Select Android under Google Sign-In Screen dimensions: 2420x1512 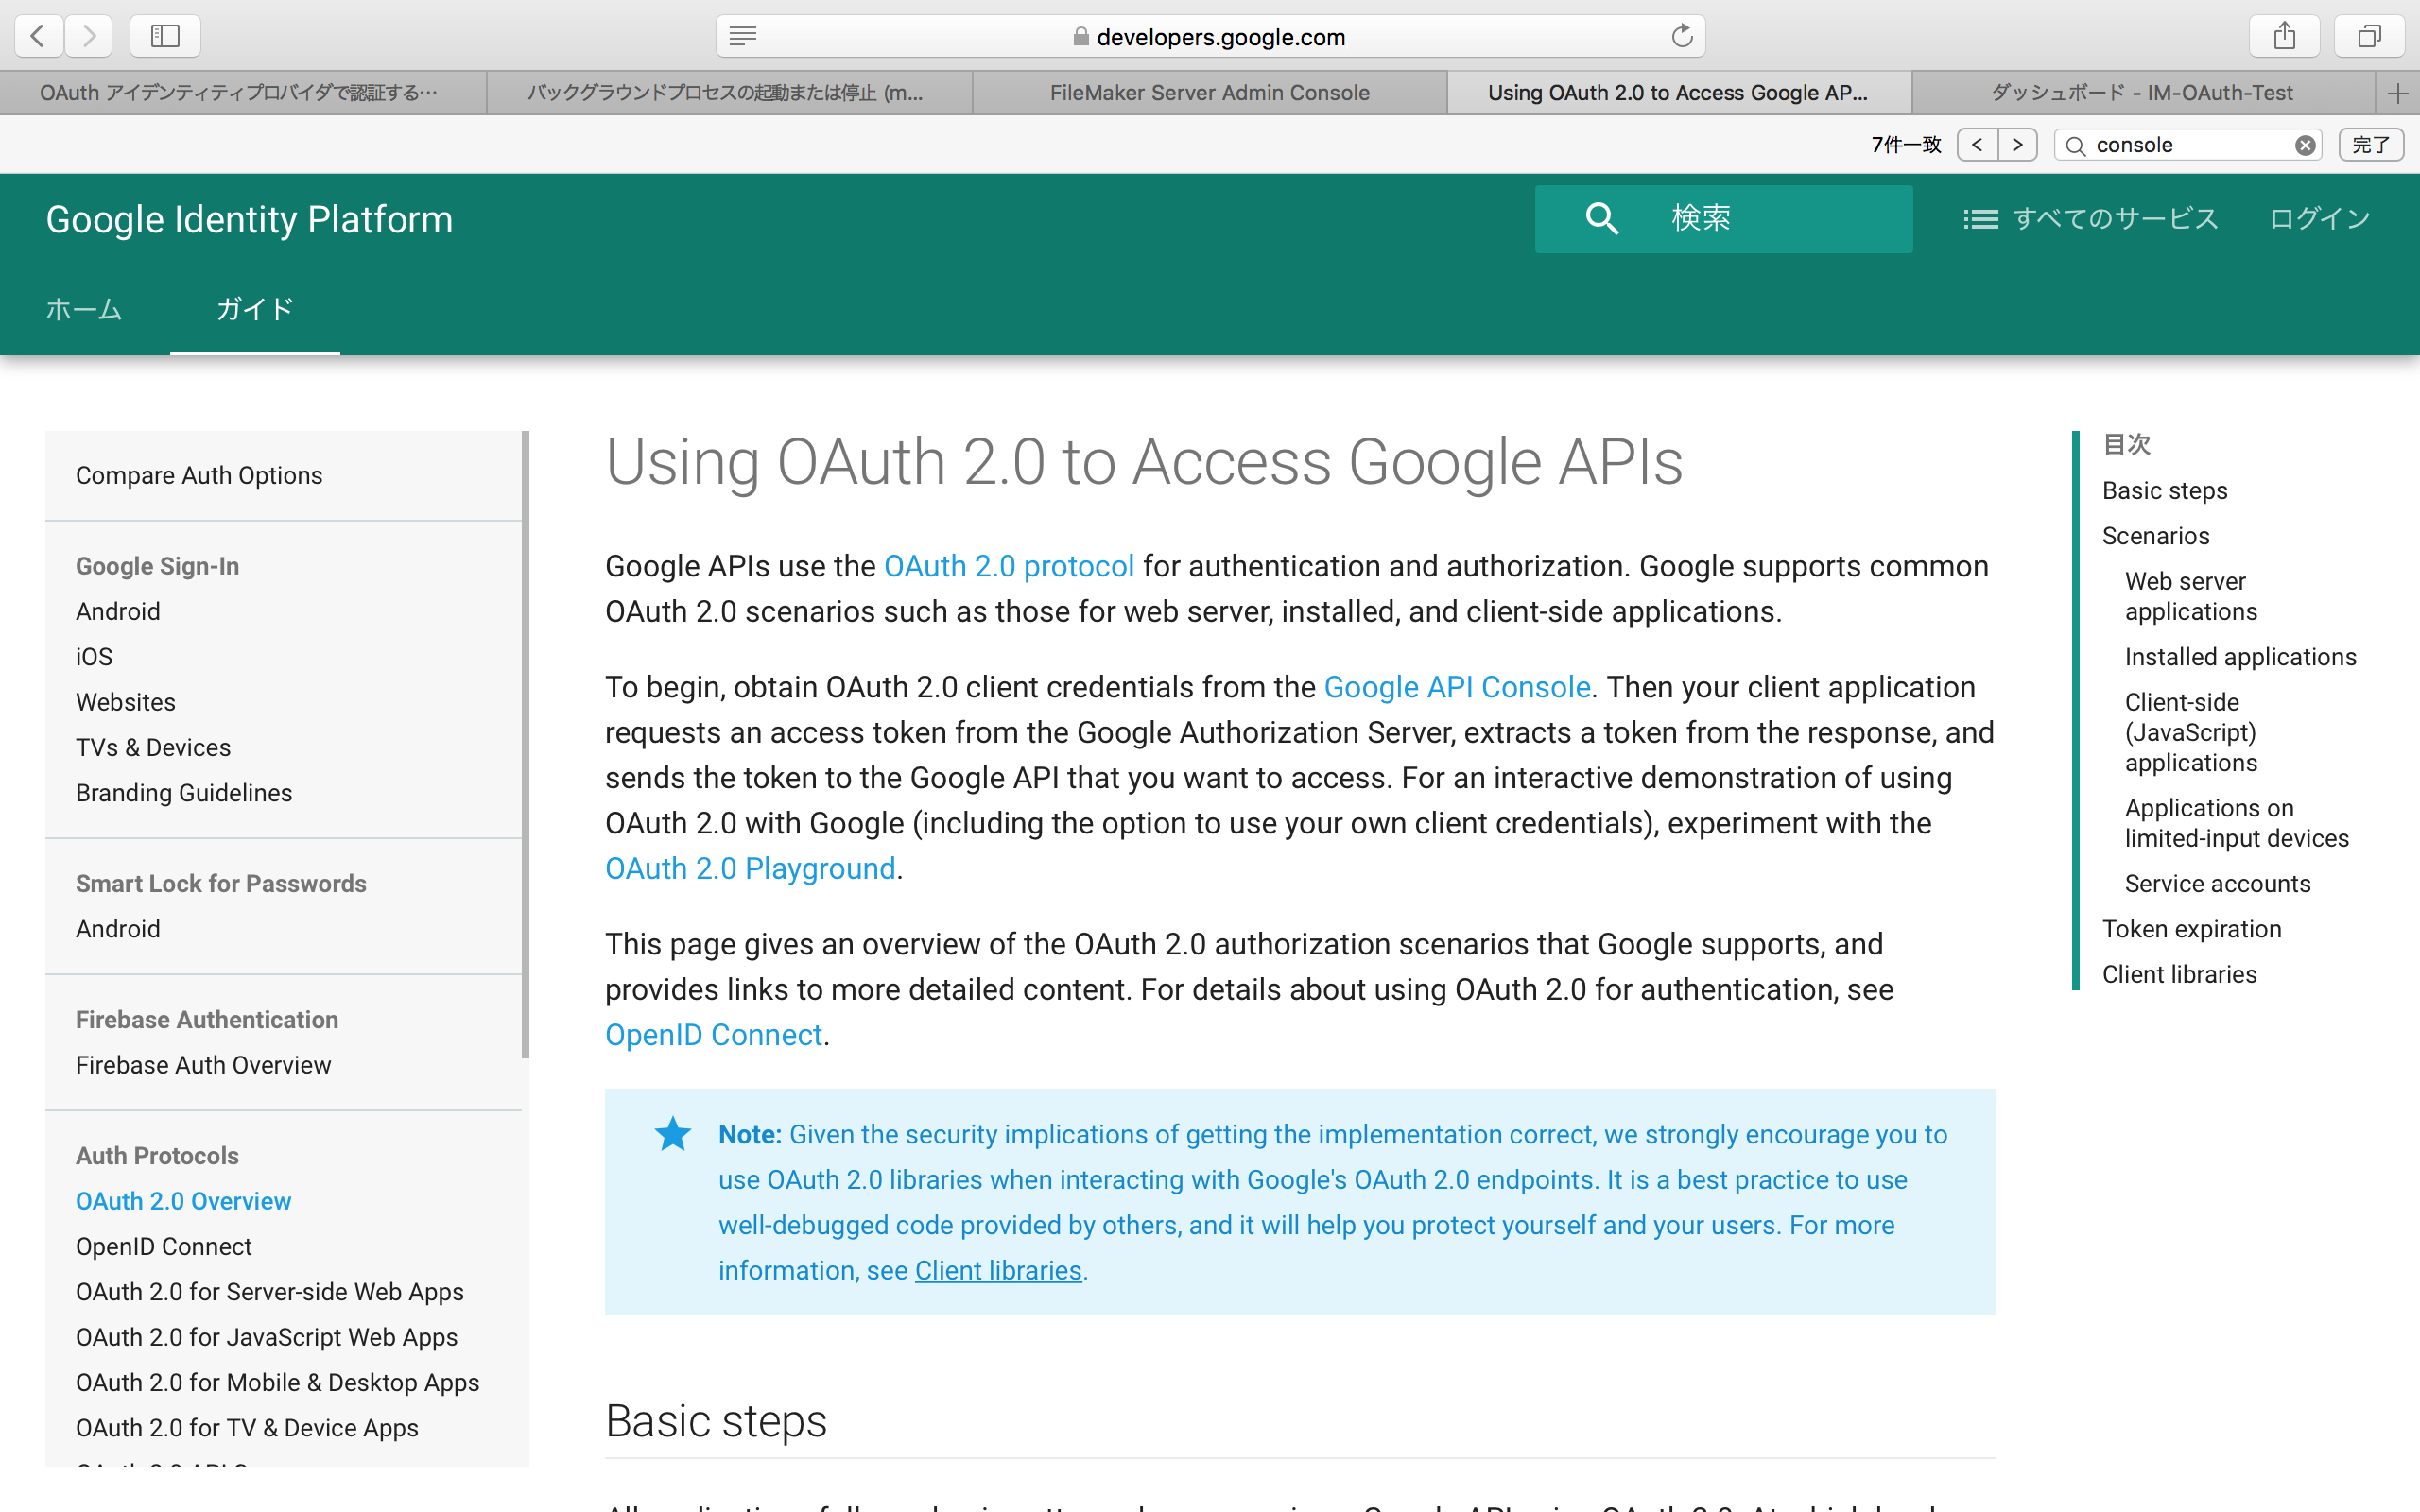pyautogui.click(x=118, y=611)
